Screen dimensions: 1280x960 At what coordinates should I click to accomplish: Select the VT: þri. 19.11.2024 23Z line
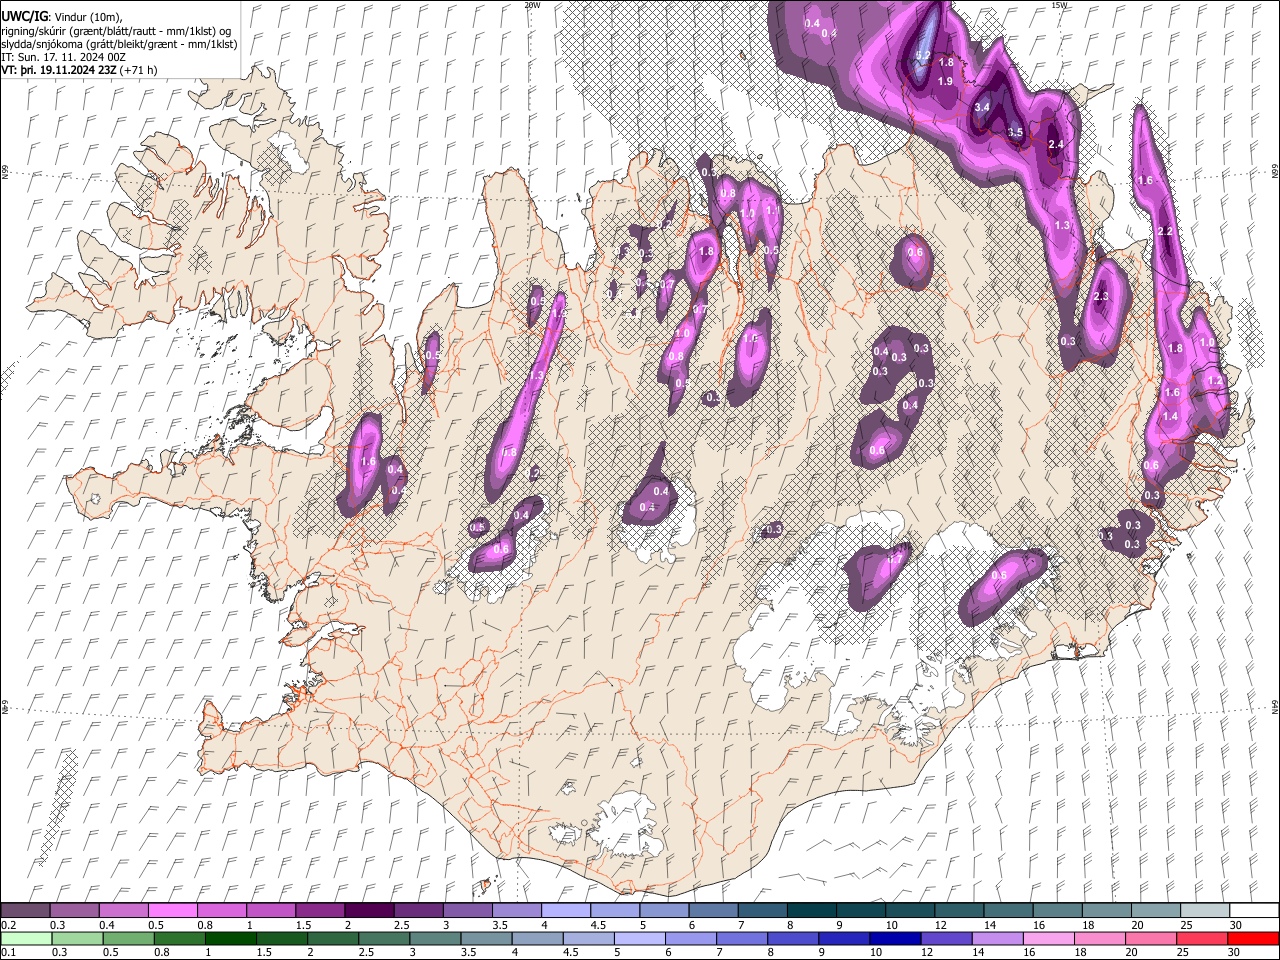click(x=79, y=70)
